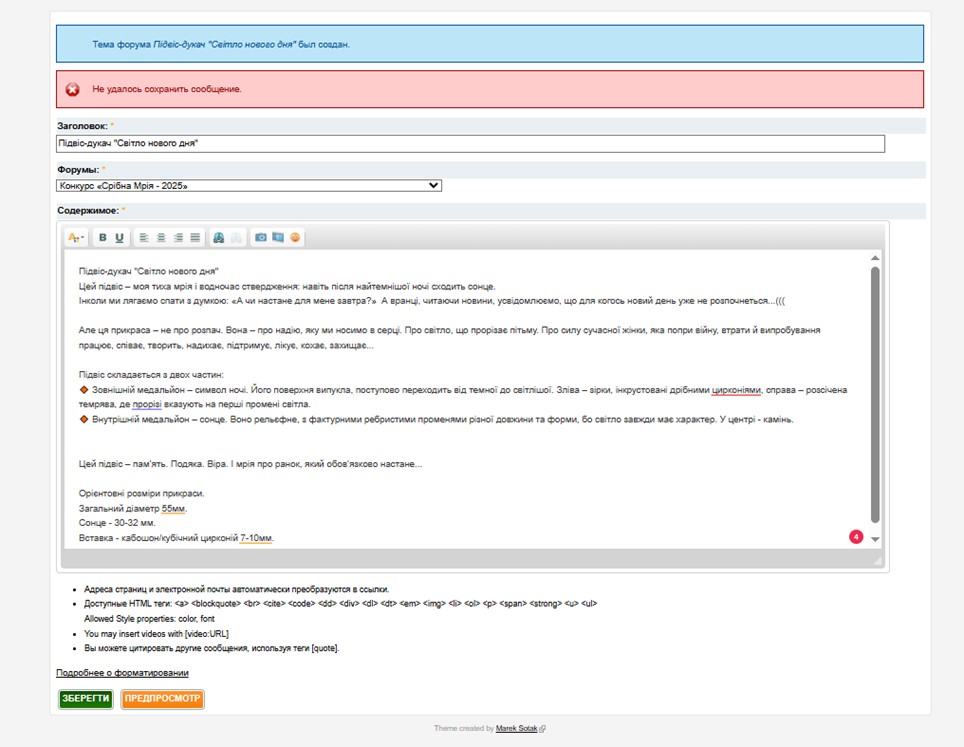The height and width of the screenshot is (747, 964).
Task: Align text to the left
Action: click(x=144, y=238)
